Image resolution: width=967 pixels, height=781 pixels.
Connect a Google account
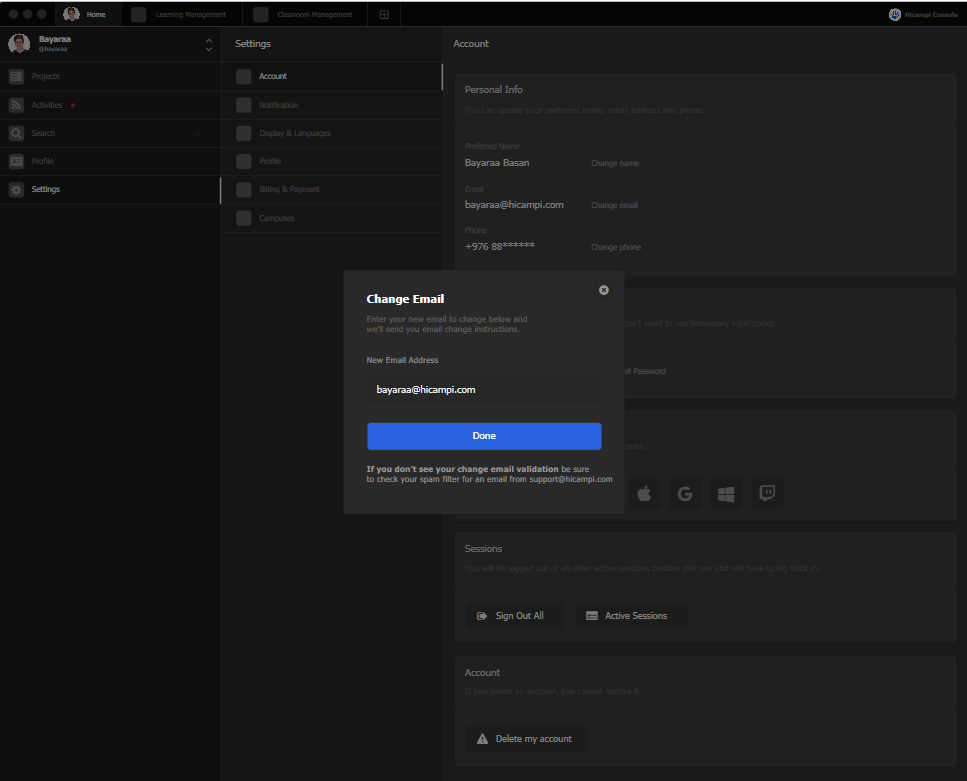[x=684, y=493]
